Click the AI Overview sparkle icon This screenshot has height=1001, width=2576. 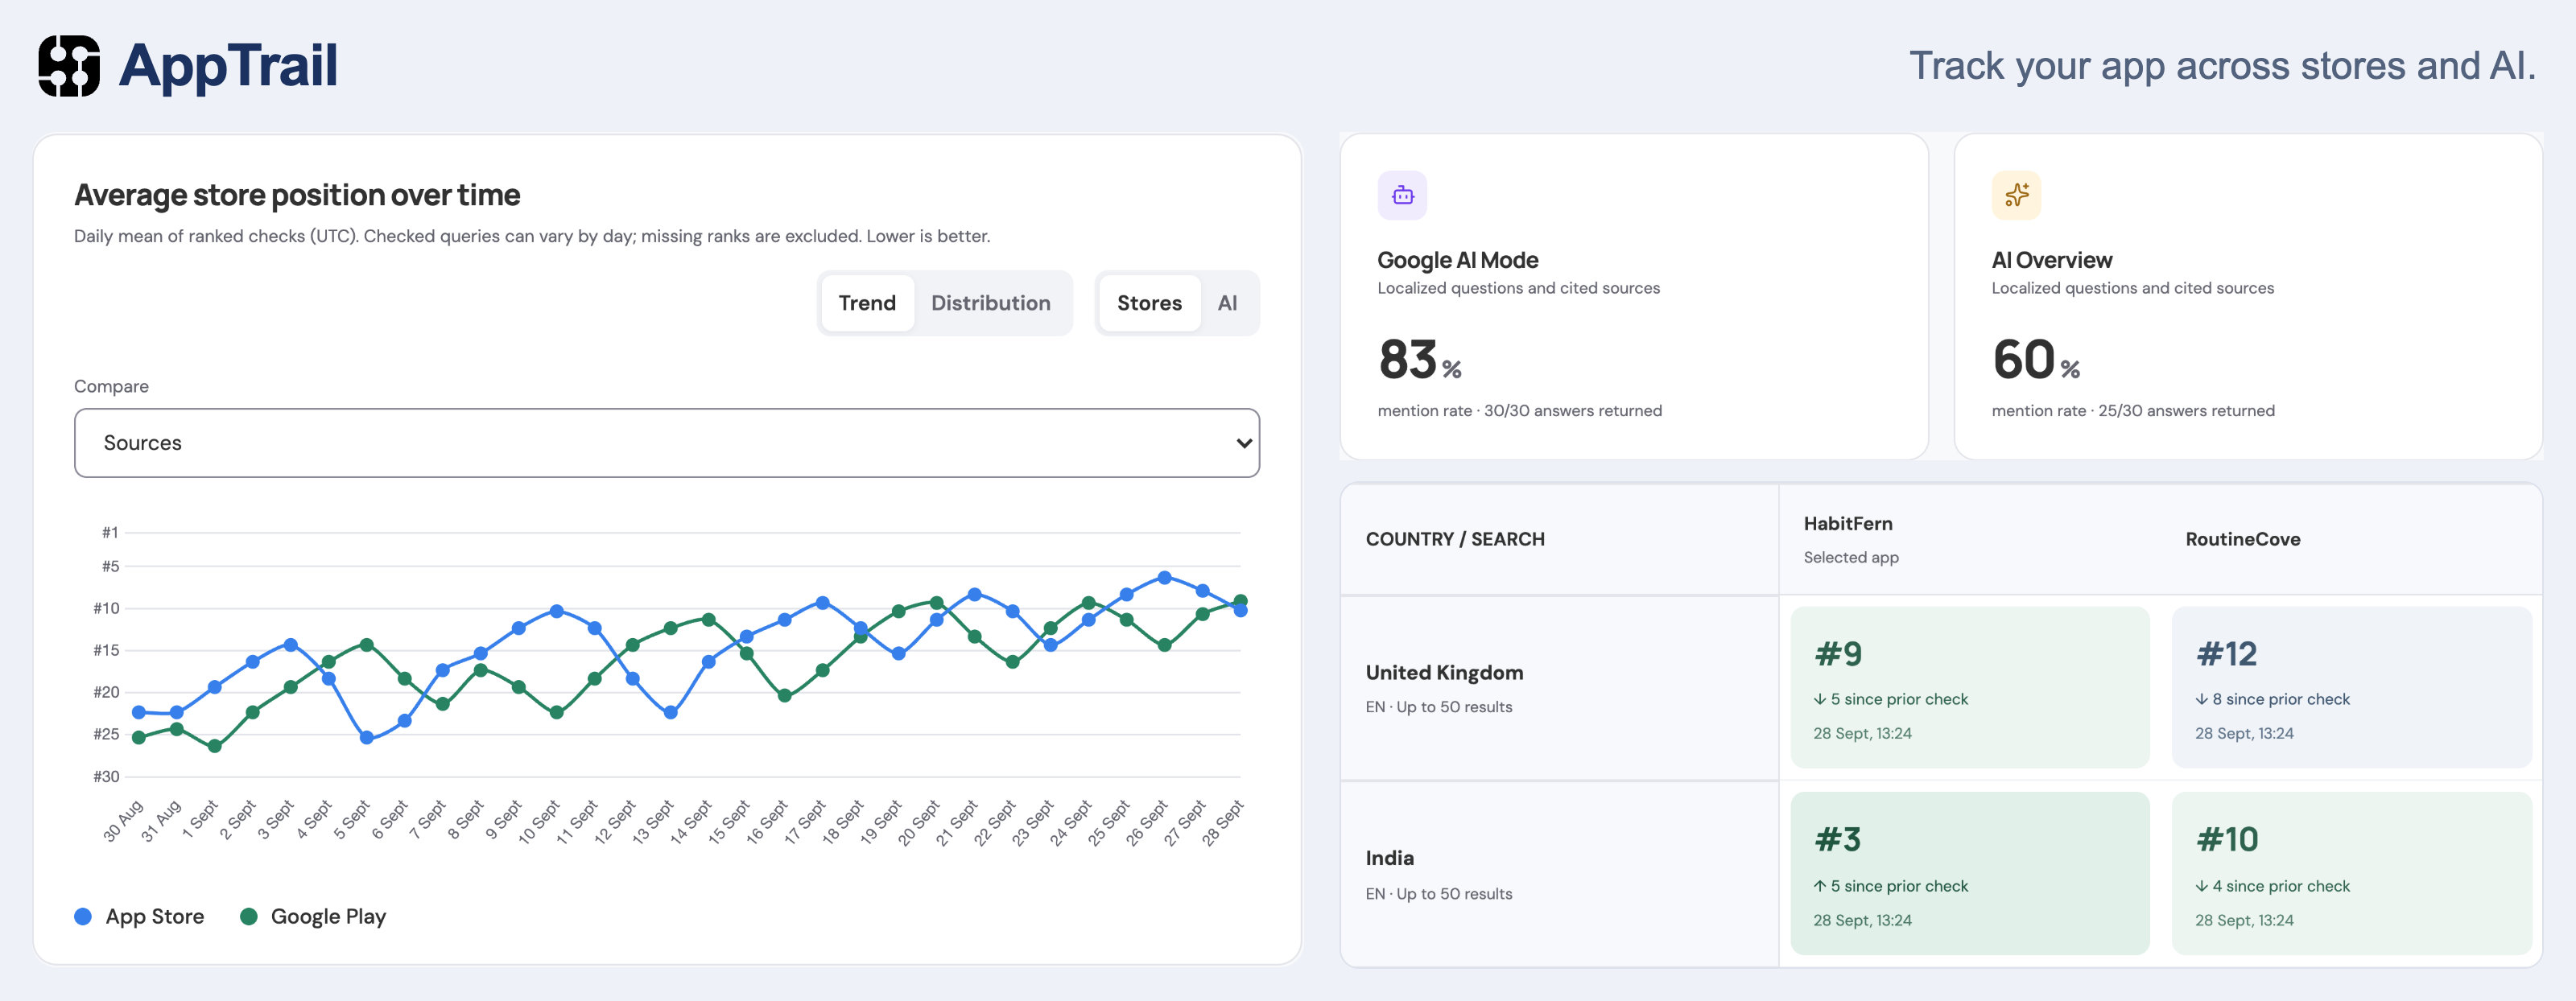click(x=2016, y=195)
